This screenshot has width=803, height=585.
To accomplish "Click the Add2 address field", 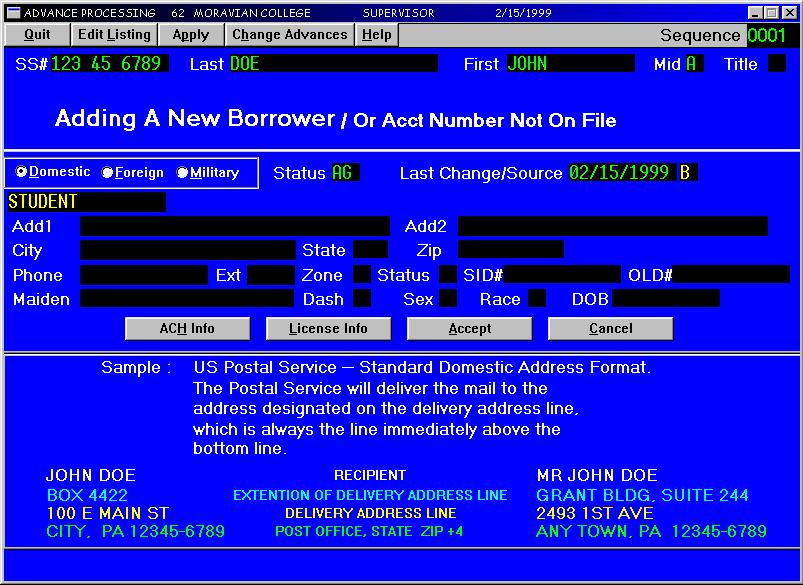I will [x=612, y=226].
